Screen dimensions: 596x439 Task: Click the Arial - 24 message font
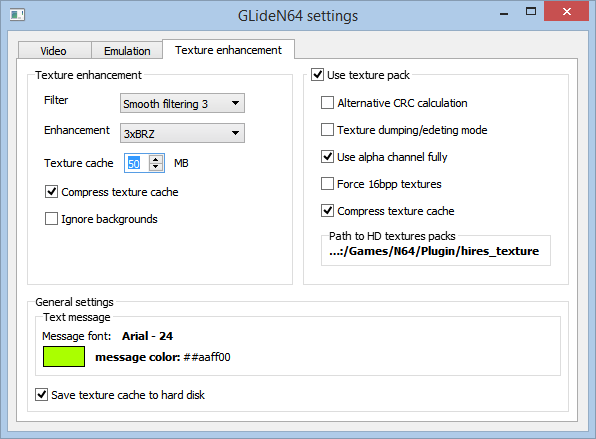pos(147,336)
